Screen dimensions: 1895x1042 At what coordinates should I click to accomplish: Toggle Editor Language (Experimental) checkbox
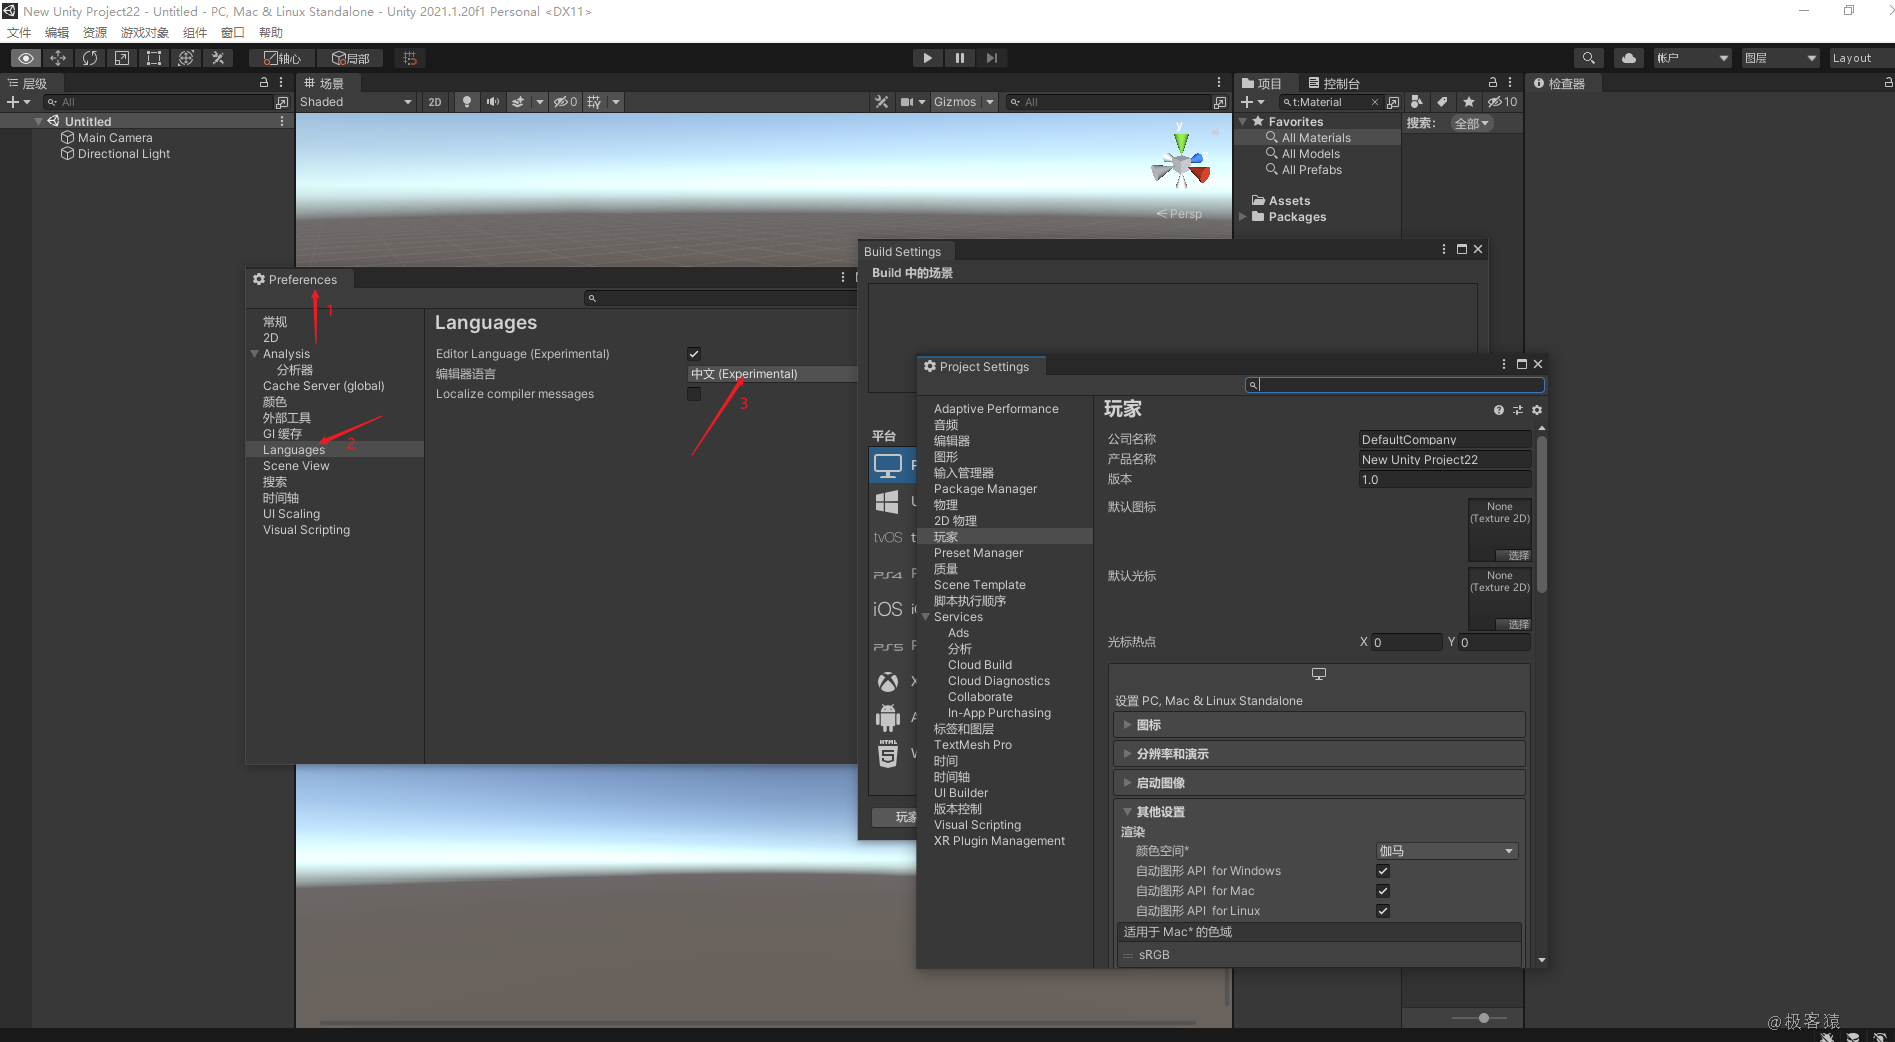pos(694,354)
